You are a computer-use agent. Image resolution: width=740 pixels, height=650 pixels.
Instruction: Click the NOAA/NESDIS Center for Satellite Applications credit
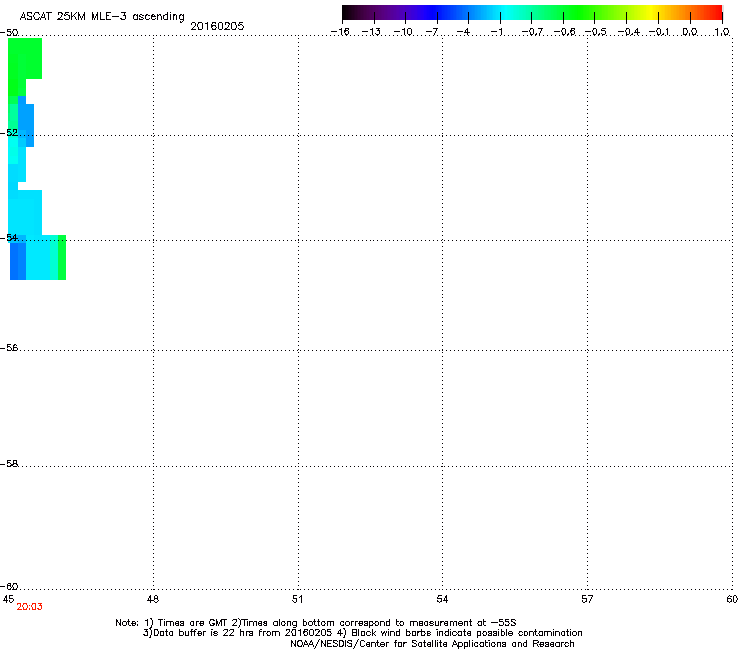[432, 644]
